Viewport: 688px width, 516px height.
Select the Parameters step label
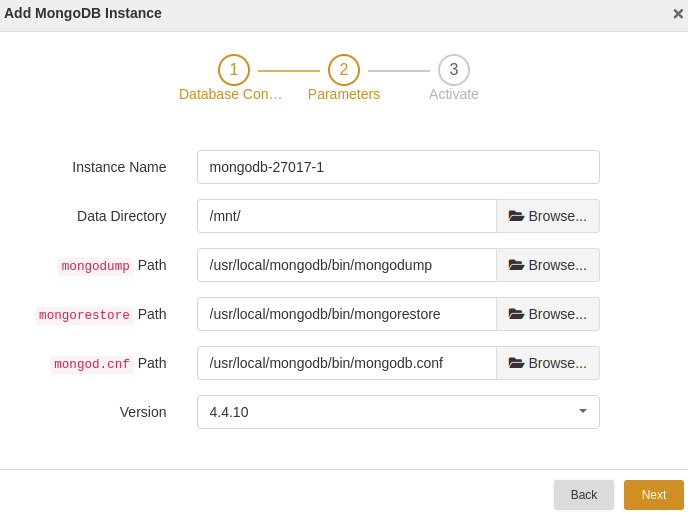[x=344, y=94]
